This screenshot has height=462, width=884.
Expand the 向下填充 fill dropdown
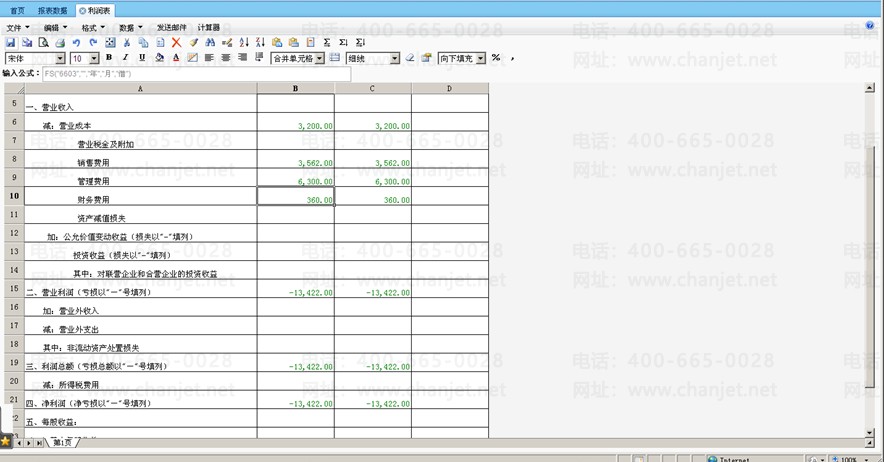pyautogui.click(x=482, y=59)
